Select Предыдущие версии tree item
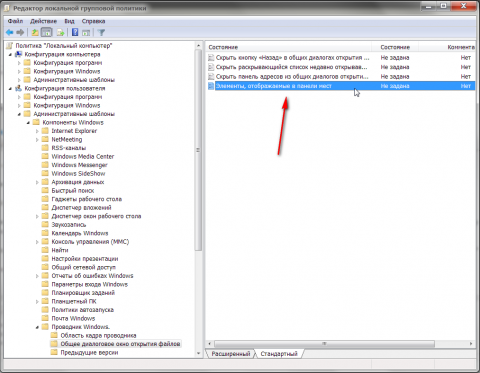Image resolution: width=480 pixels, height=373 pixels. (89, 352)
